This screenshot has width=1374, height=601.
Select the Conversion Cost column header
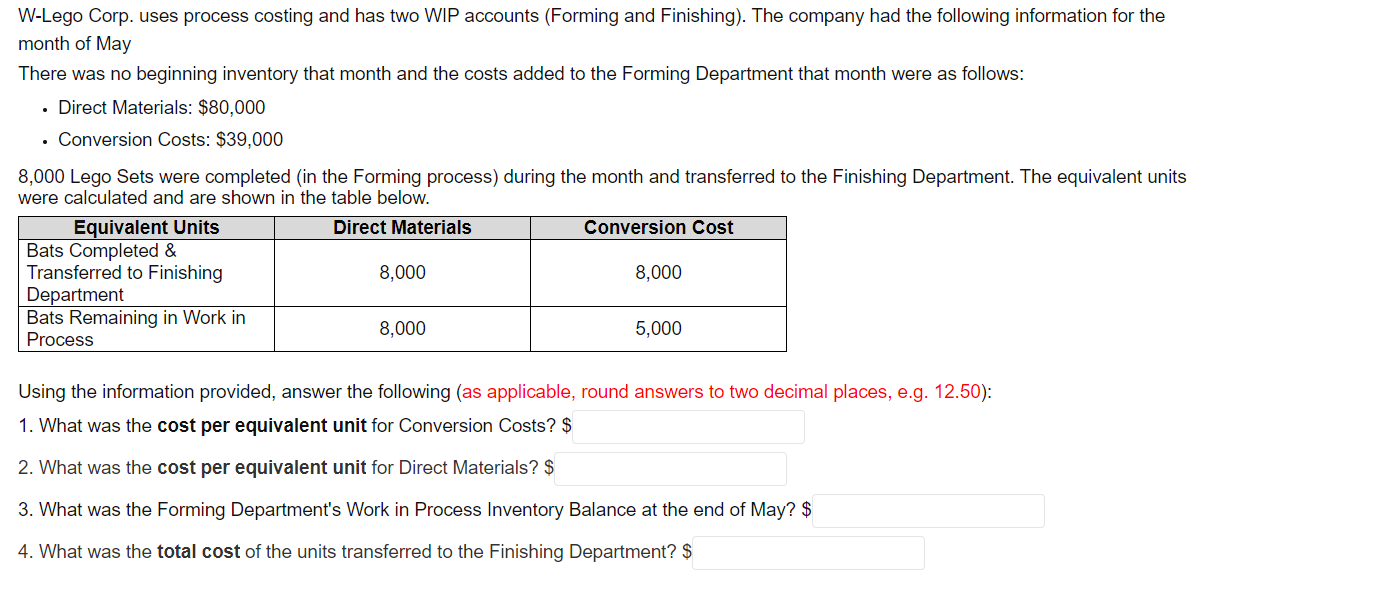(x=657, y=227)
